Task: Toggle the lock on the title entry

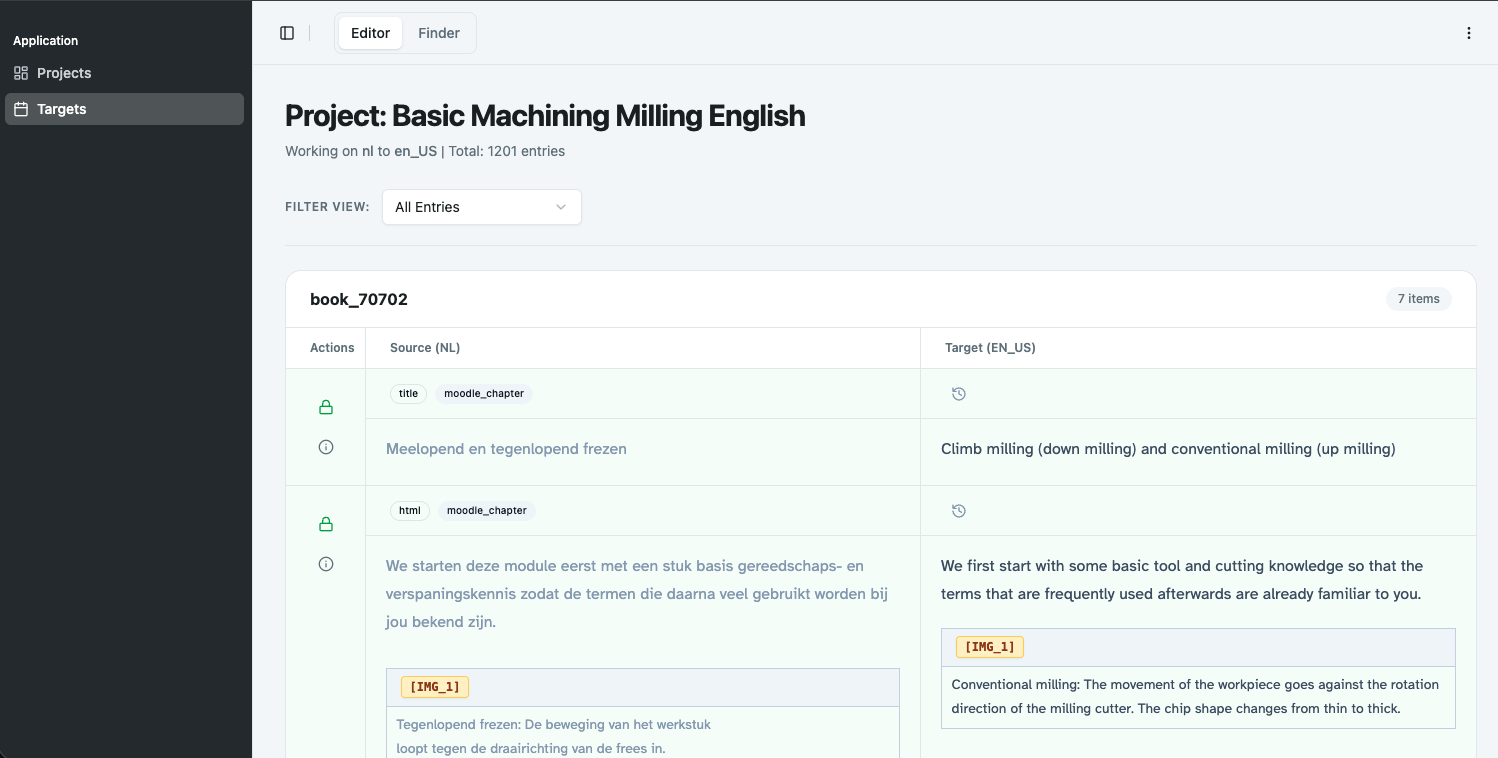Action: click(325, 407)
